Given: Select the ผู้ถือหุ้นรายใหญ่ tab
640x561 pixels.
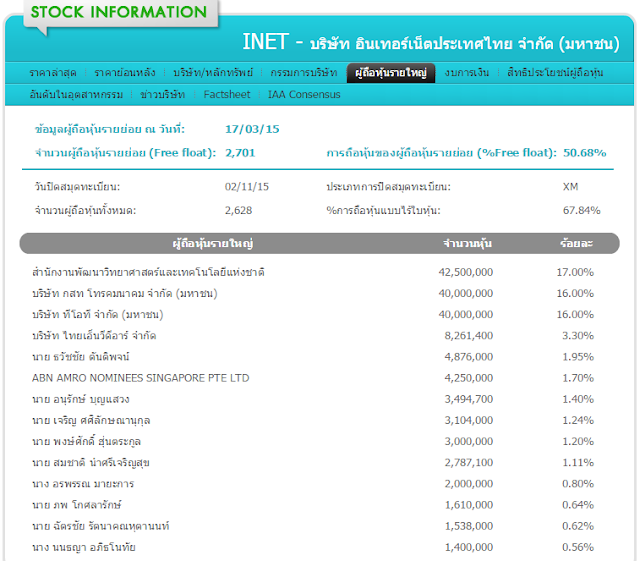Looking at the screenshot, I should coord(391,73).
